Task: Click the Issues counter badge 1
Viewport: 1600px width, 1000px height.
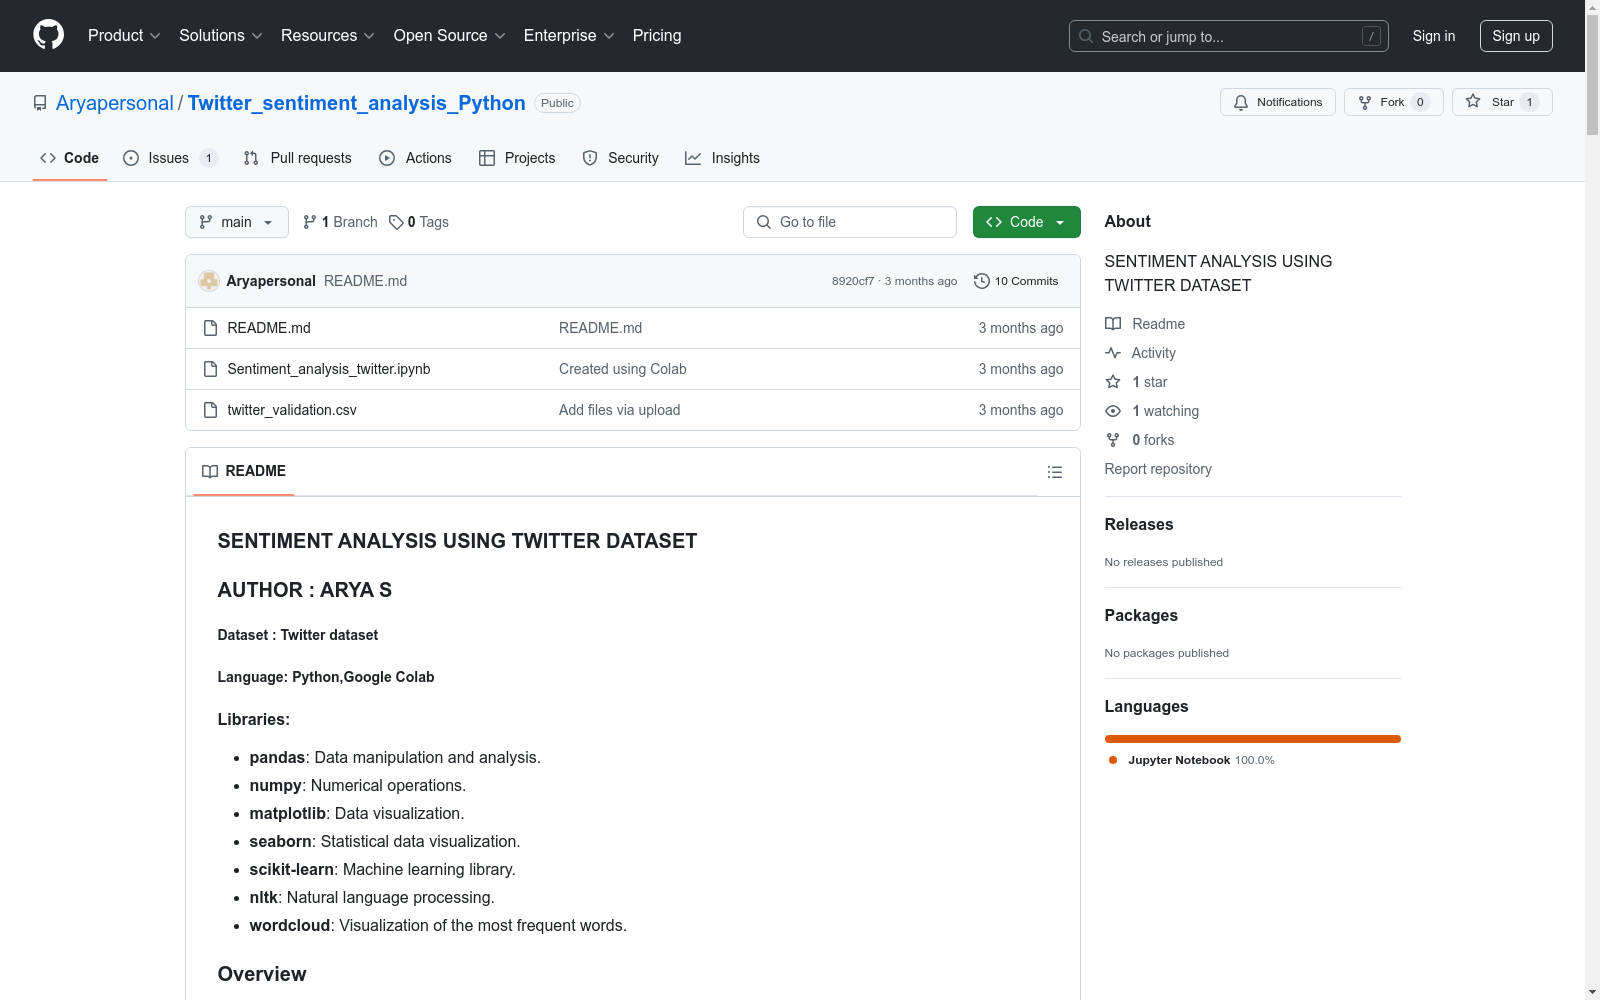Action: click(208, 158)
